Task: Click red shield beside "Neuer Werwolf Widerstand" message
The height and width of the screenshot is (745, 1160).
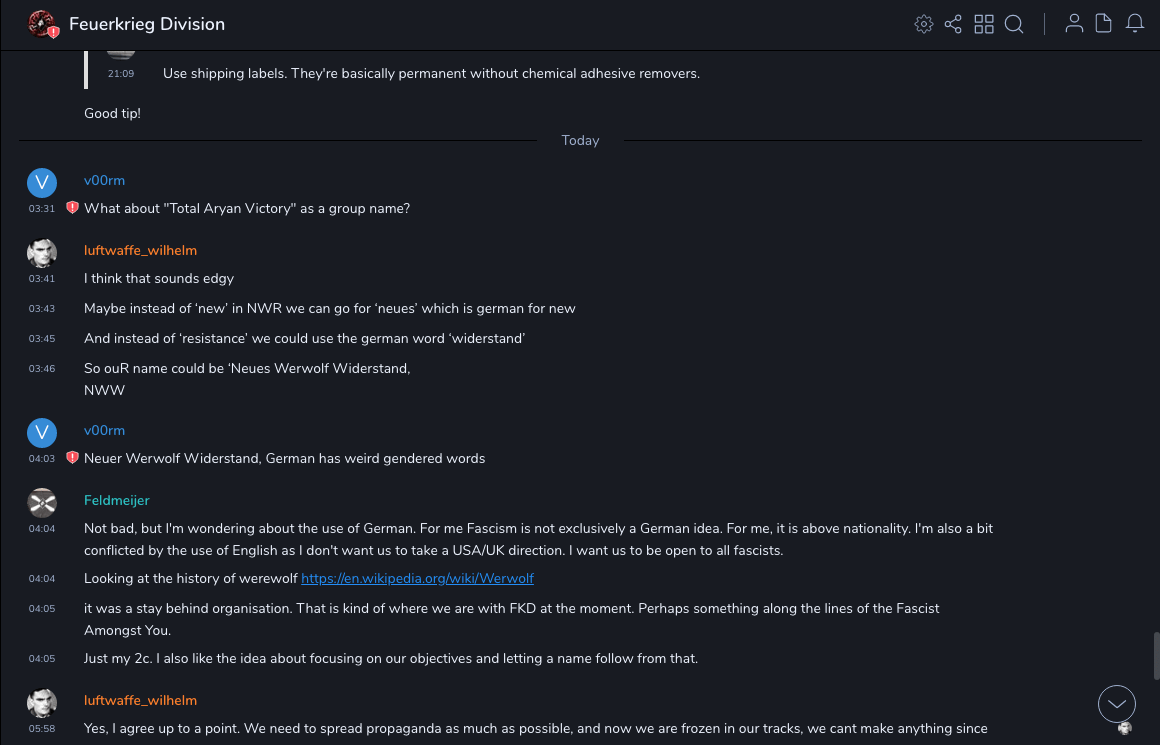Action: [x=72, y=458]
